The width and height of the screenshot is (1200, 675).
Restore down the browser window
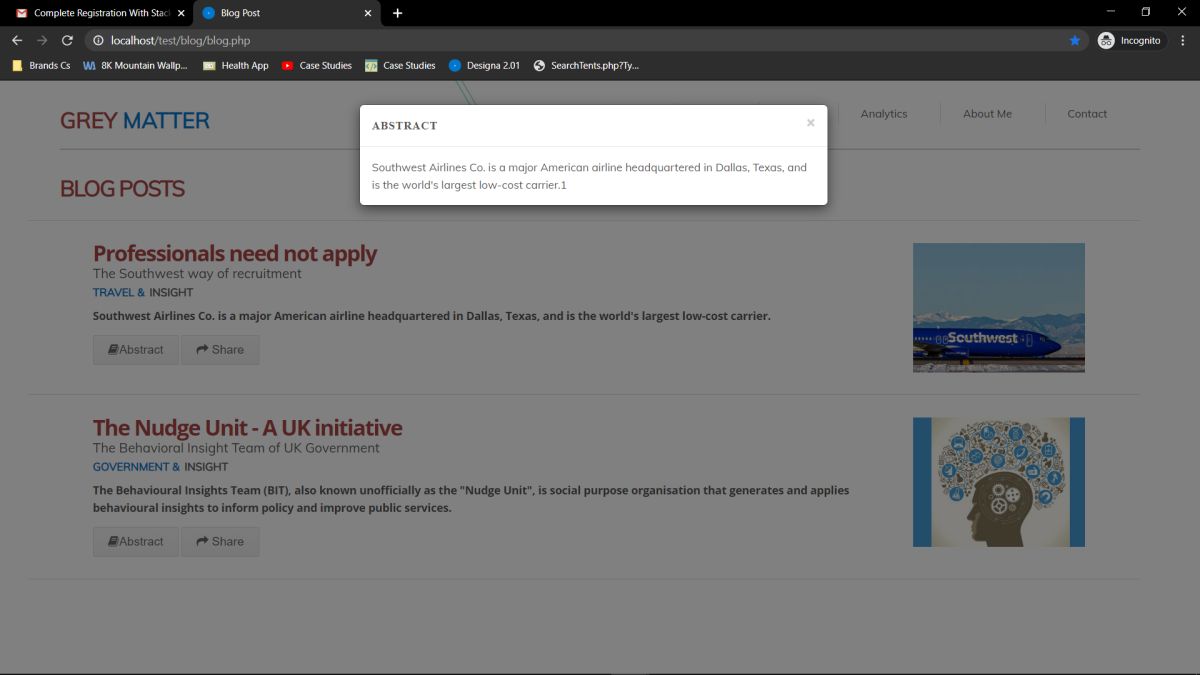pos(1146,12)
